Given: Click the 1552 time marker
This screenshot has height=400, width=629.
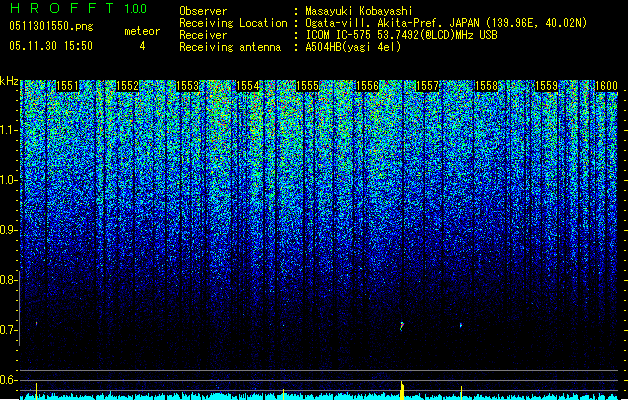Looking at the screenshot, I should pyautogui.click(x=127, y=86).
